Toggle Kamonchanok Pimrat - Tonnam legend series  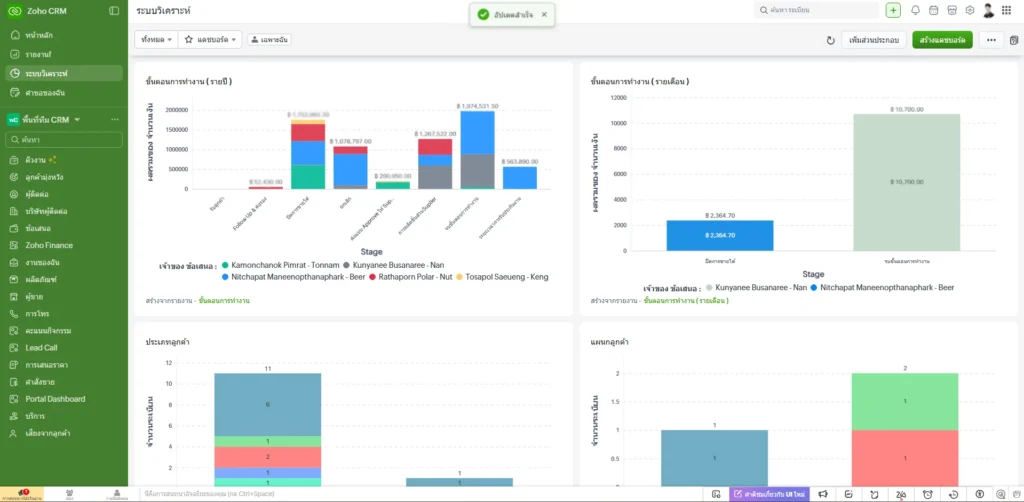(x=281, y=265)
